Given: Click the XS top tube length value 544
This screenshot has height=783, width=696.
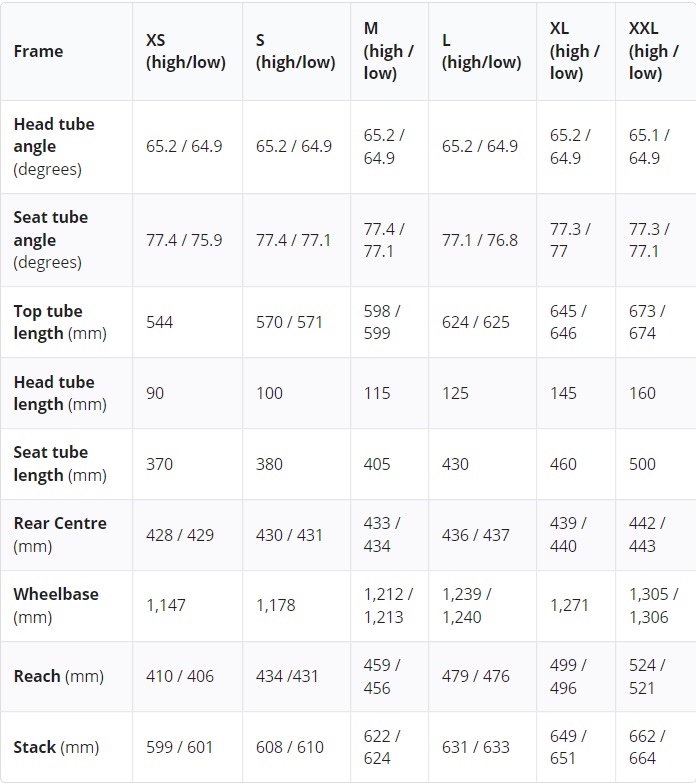Looking at the screenshot, I should pyautogui.click(x=160, y=322).
